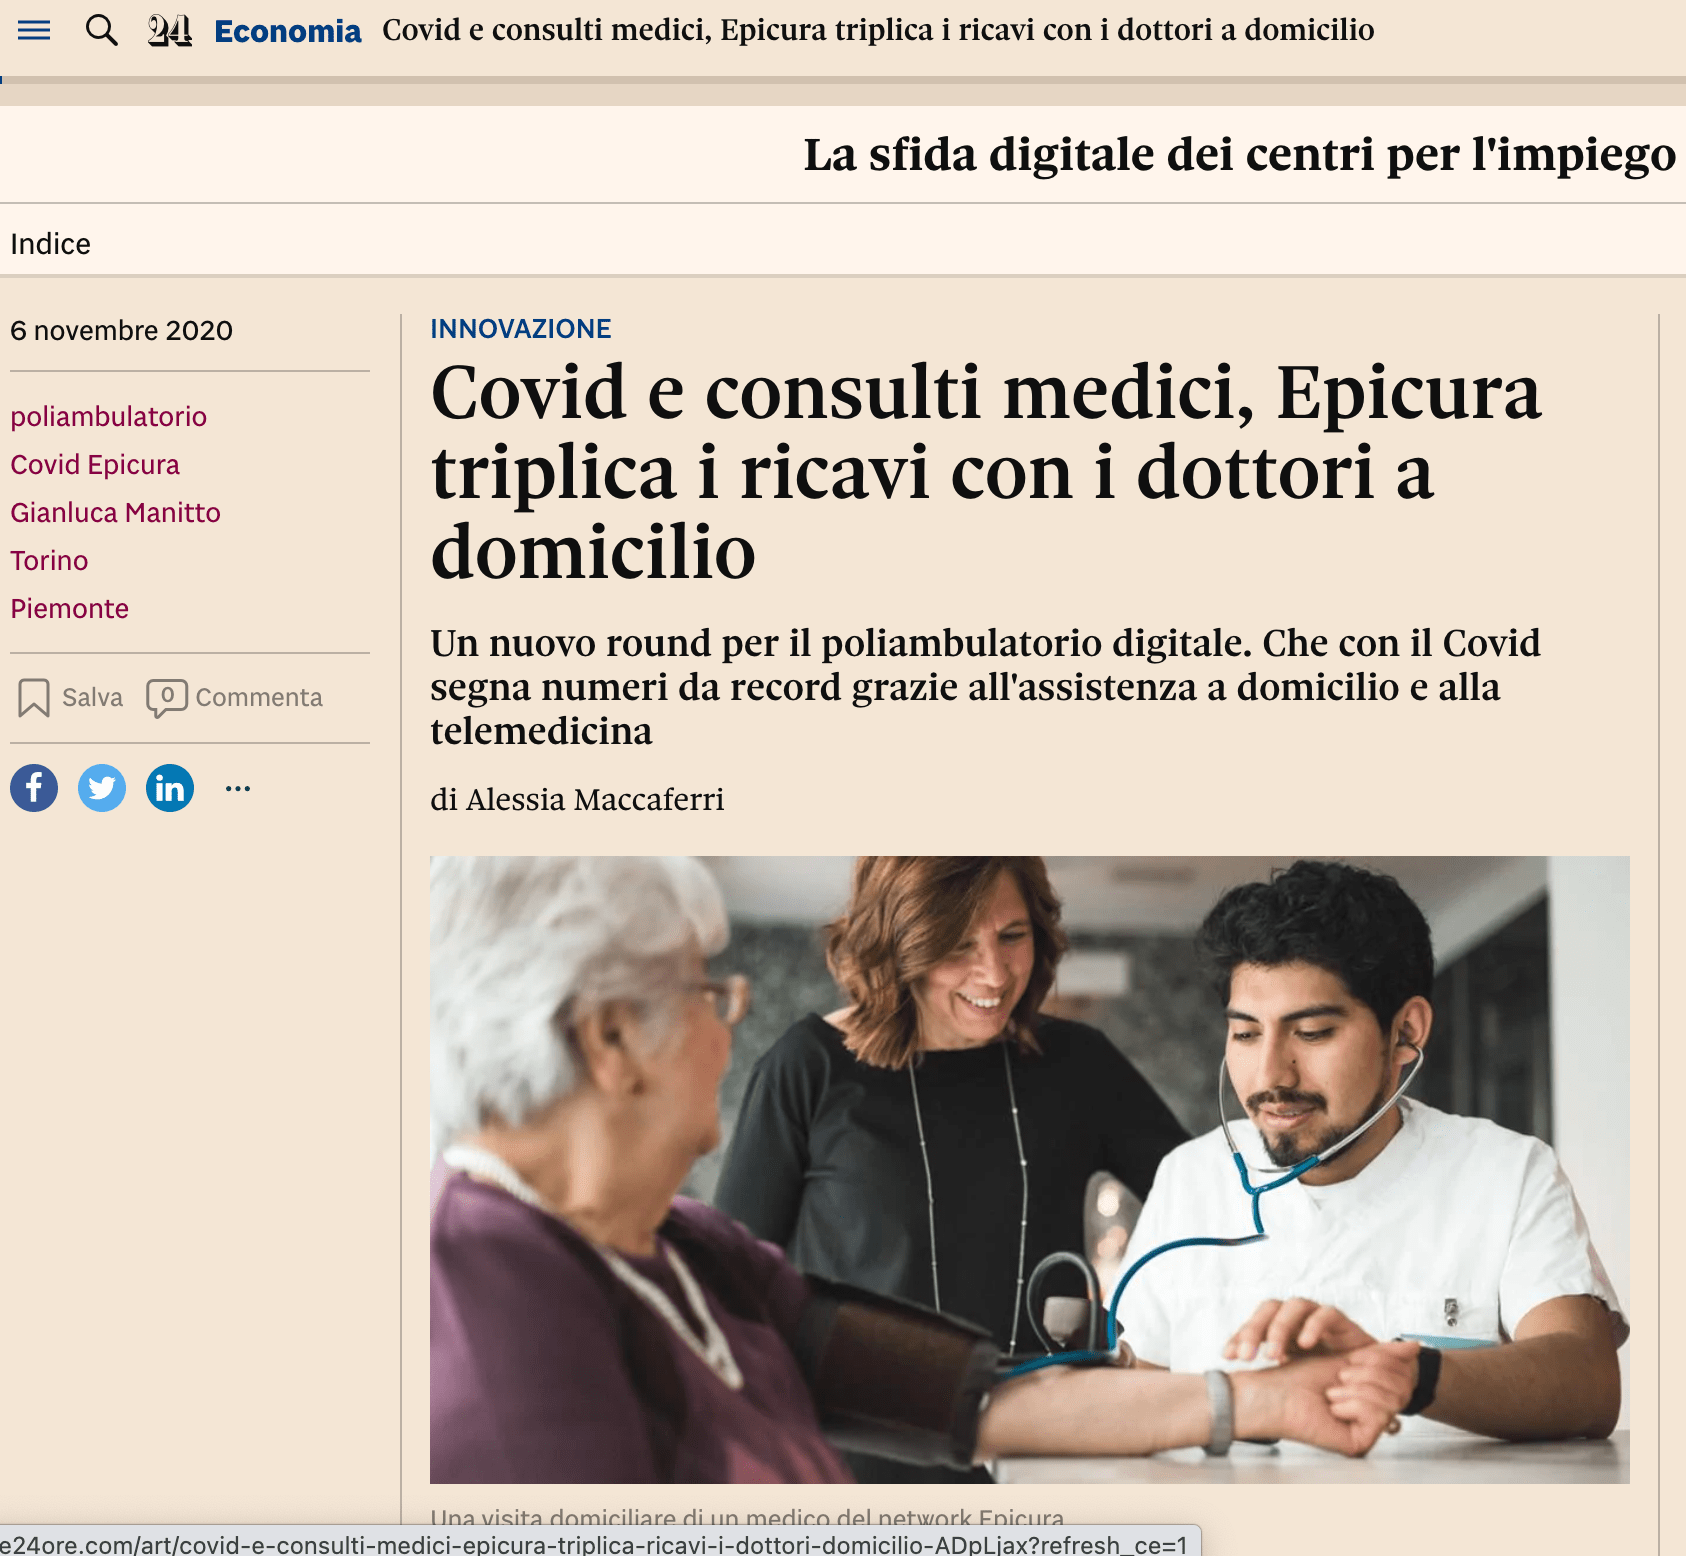Expand the Indice section
The width and height of the screenshot is (1686, 1556).
pos(50,244)
